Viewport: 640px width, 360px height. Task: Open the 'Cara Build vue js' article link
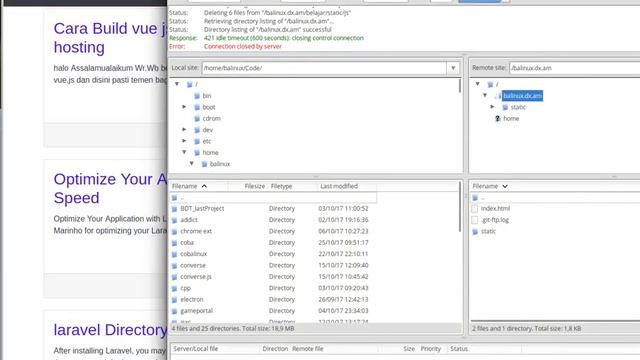pos(110,38)
